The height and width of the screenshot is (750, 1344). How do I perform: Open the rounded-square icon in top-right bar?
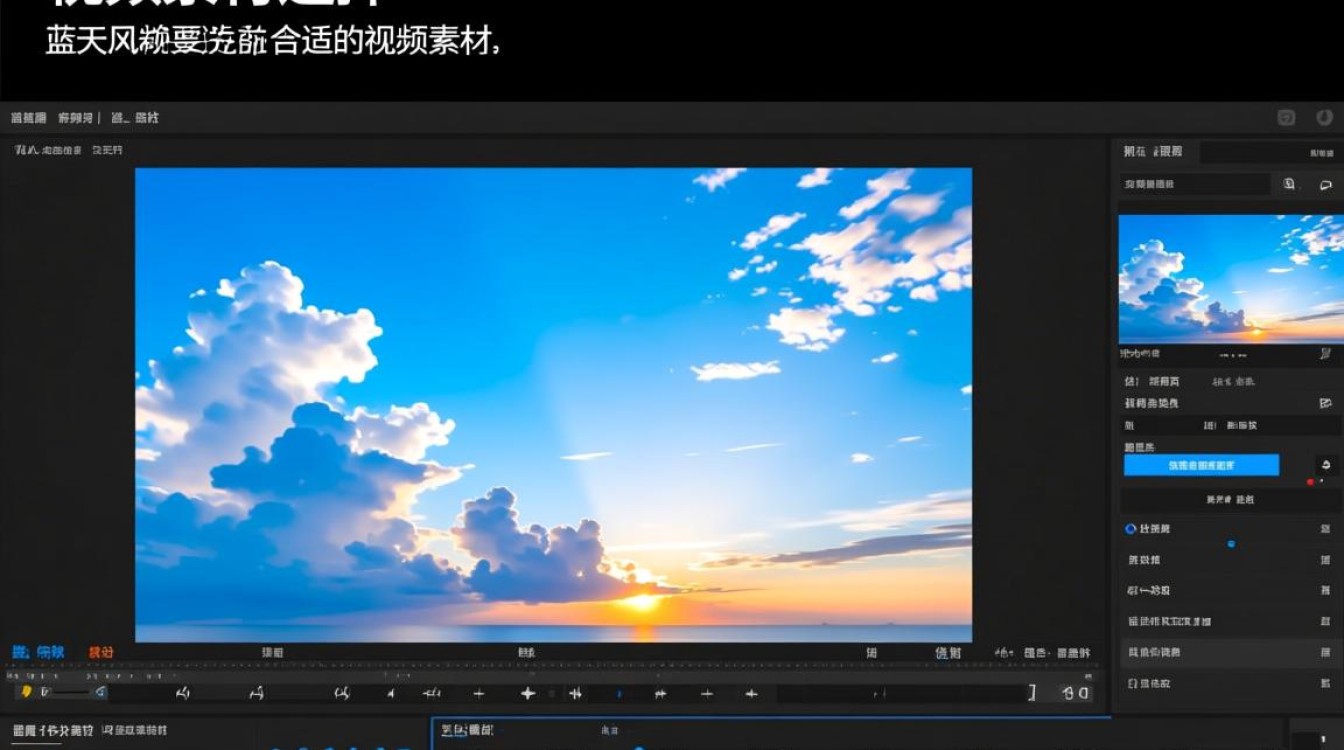[x=1286, y=118]
